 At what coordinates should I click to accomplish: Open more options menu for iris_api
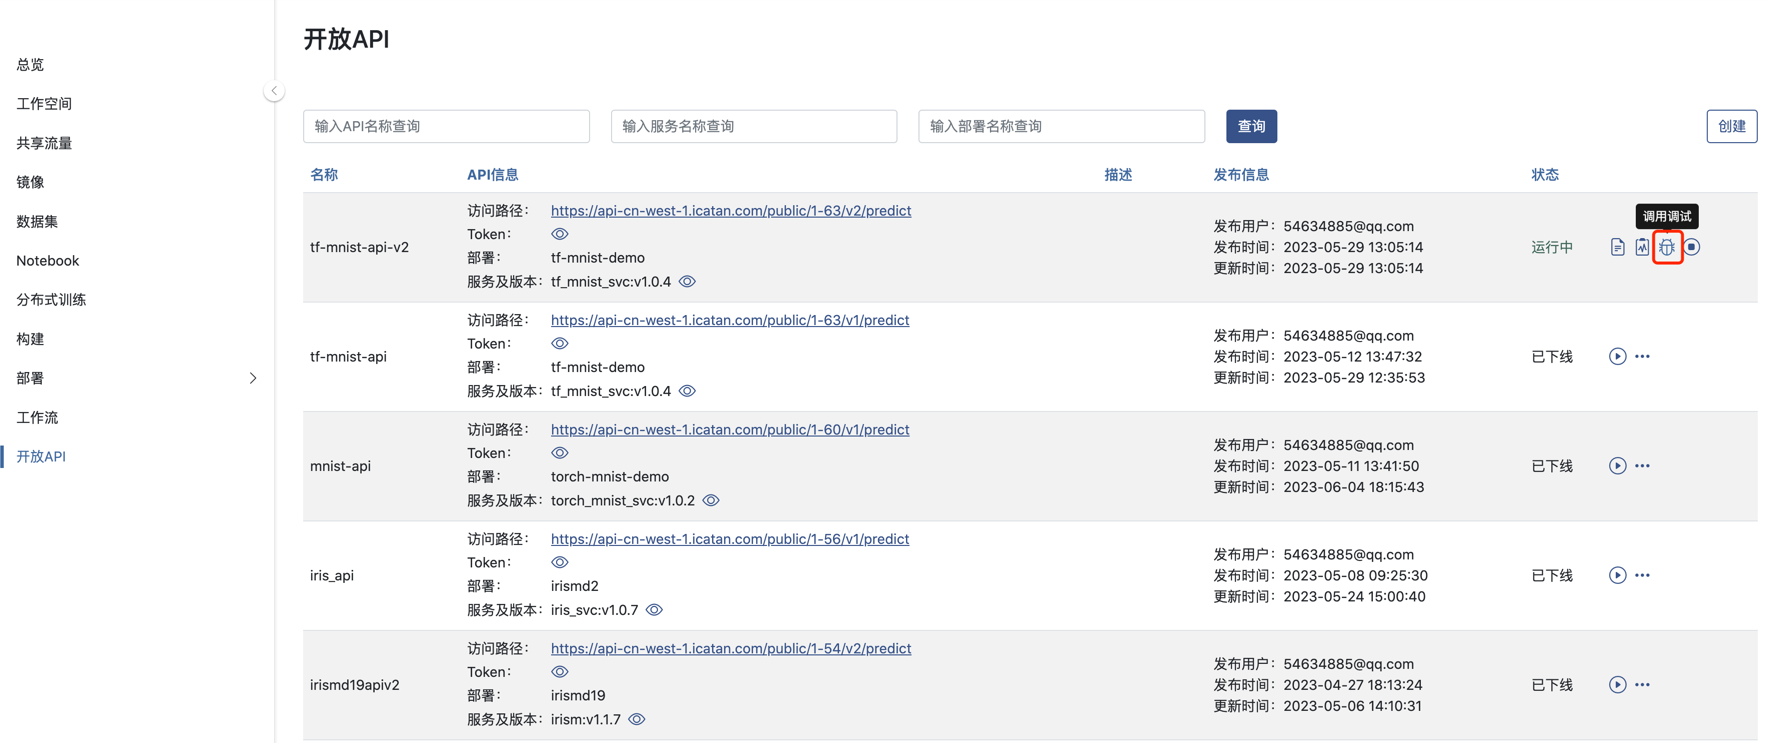pos(1642,576)
